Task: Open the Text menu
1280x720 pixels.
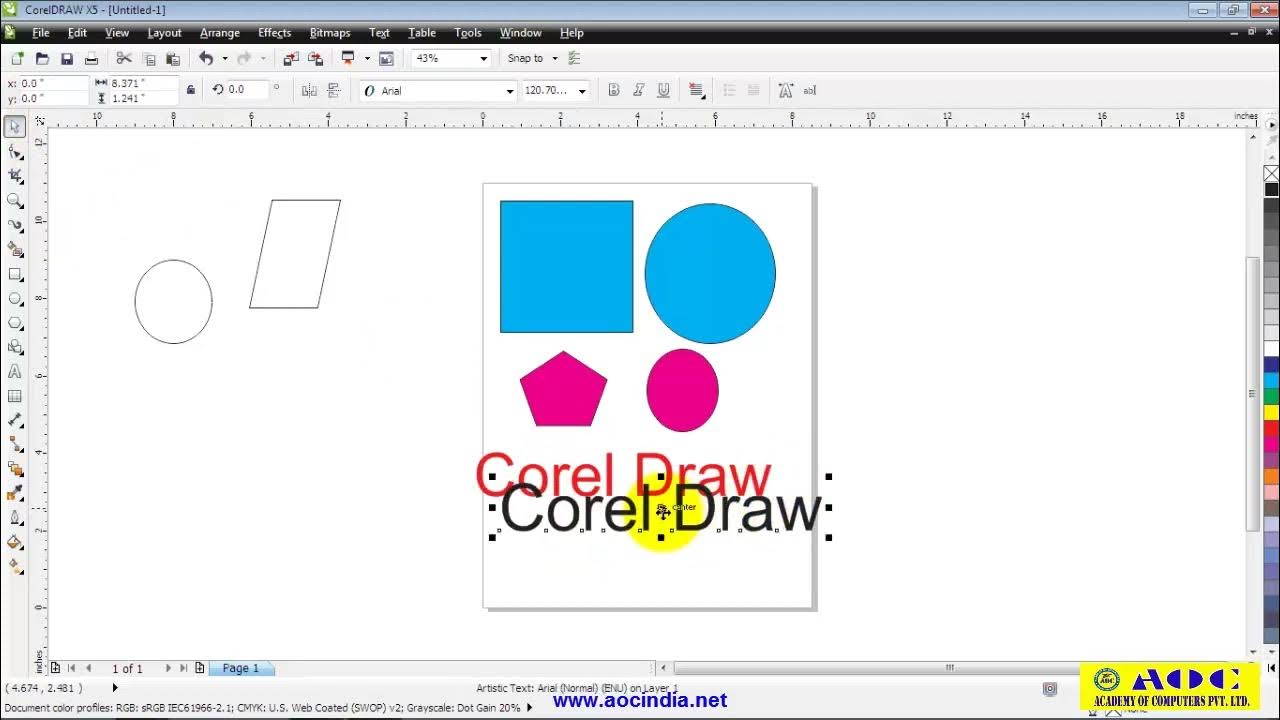Action: (379, 33)
